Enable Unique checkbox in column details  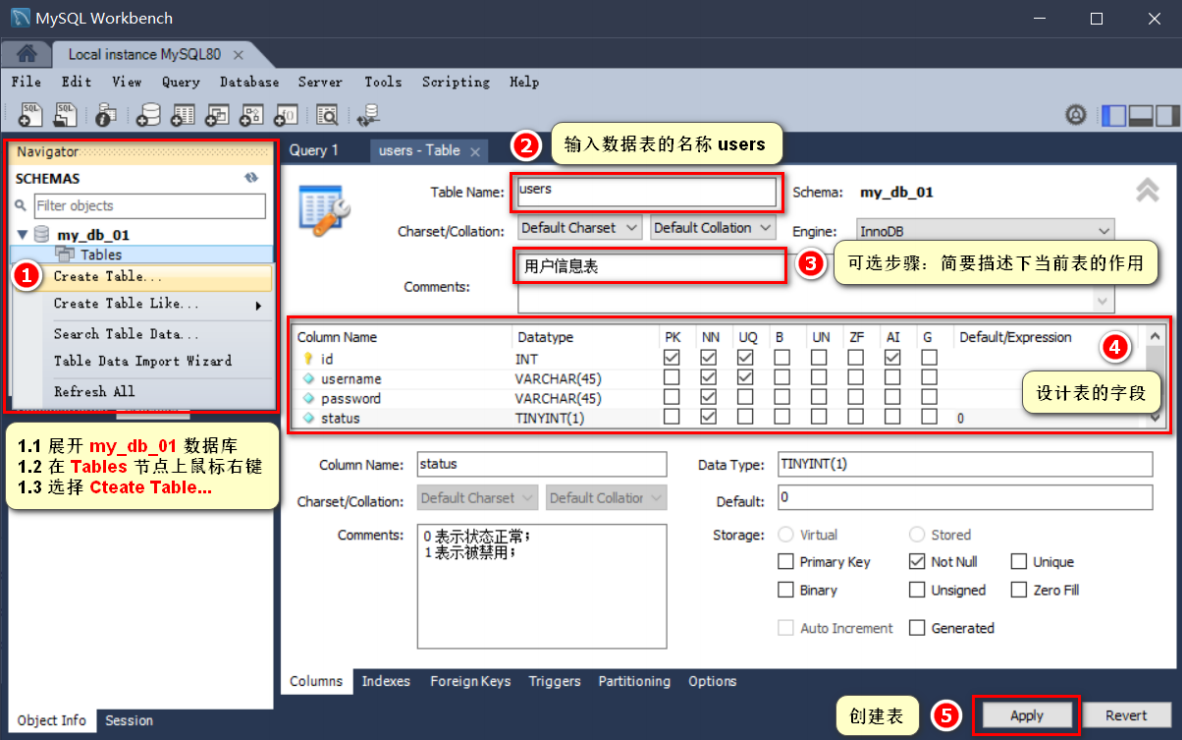[1018, 561]
